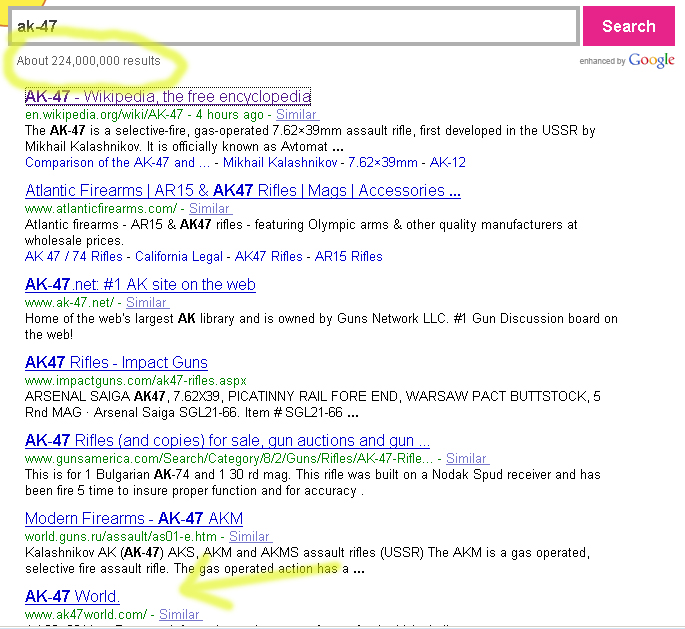Viewport: 685px width, 629px height.
Task: Click the 'enhanced by Google' logo
Action: (x=627, y=61)
